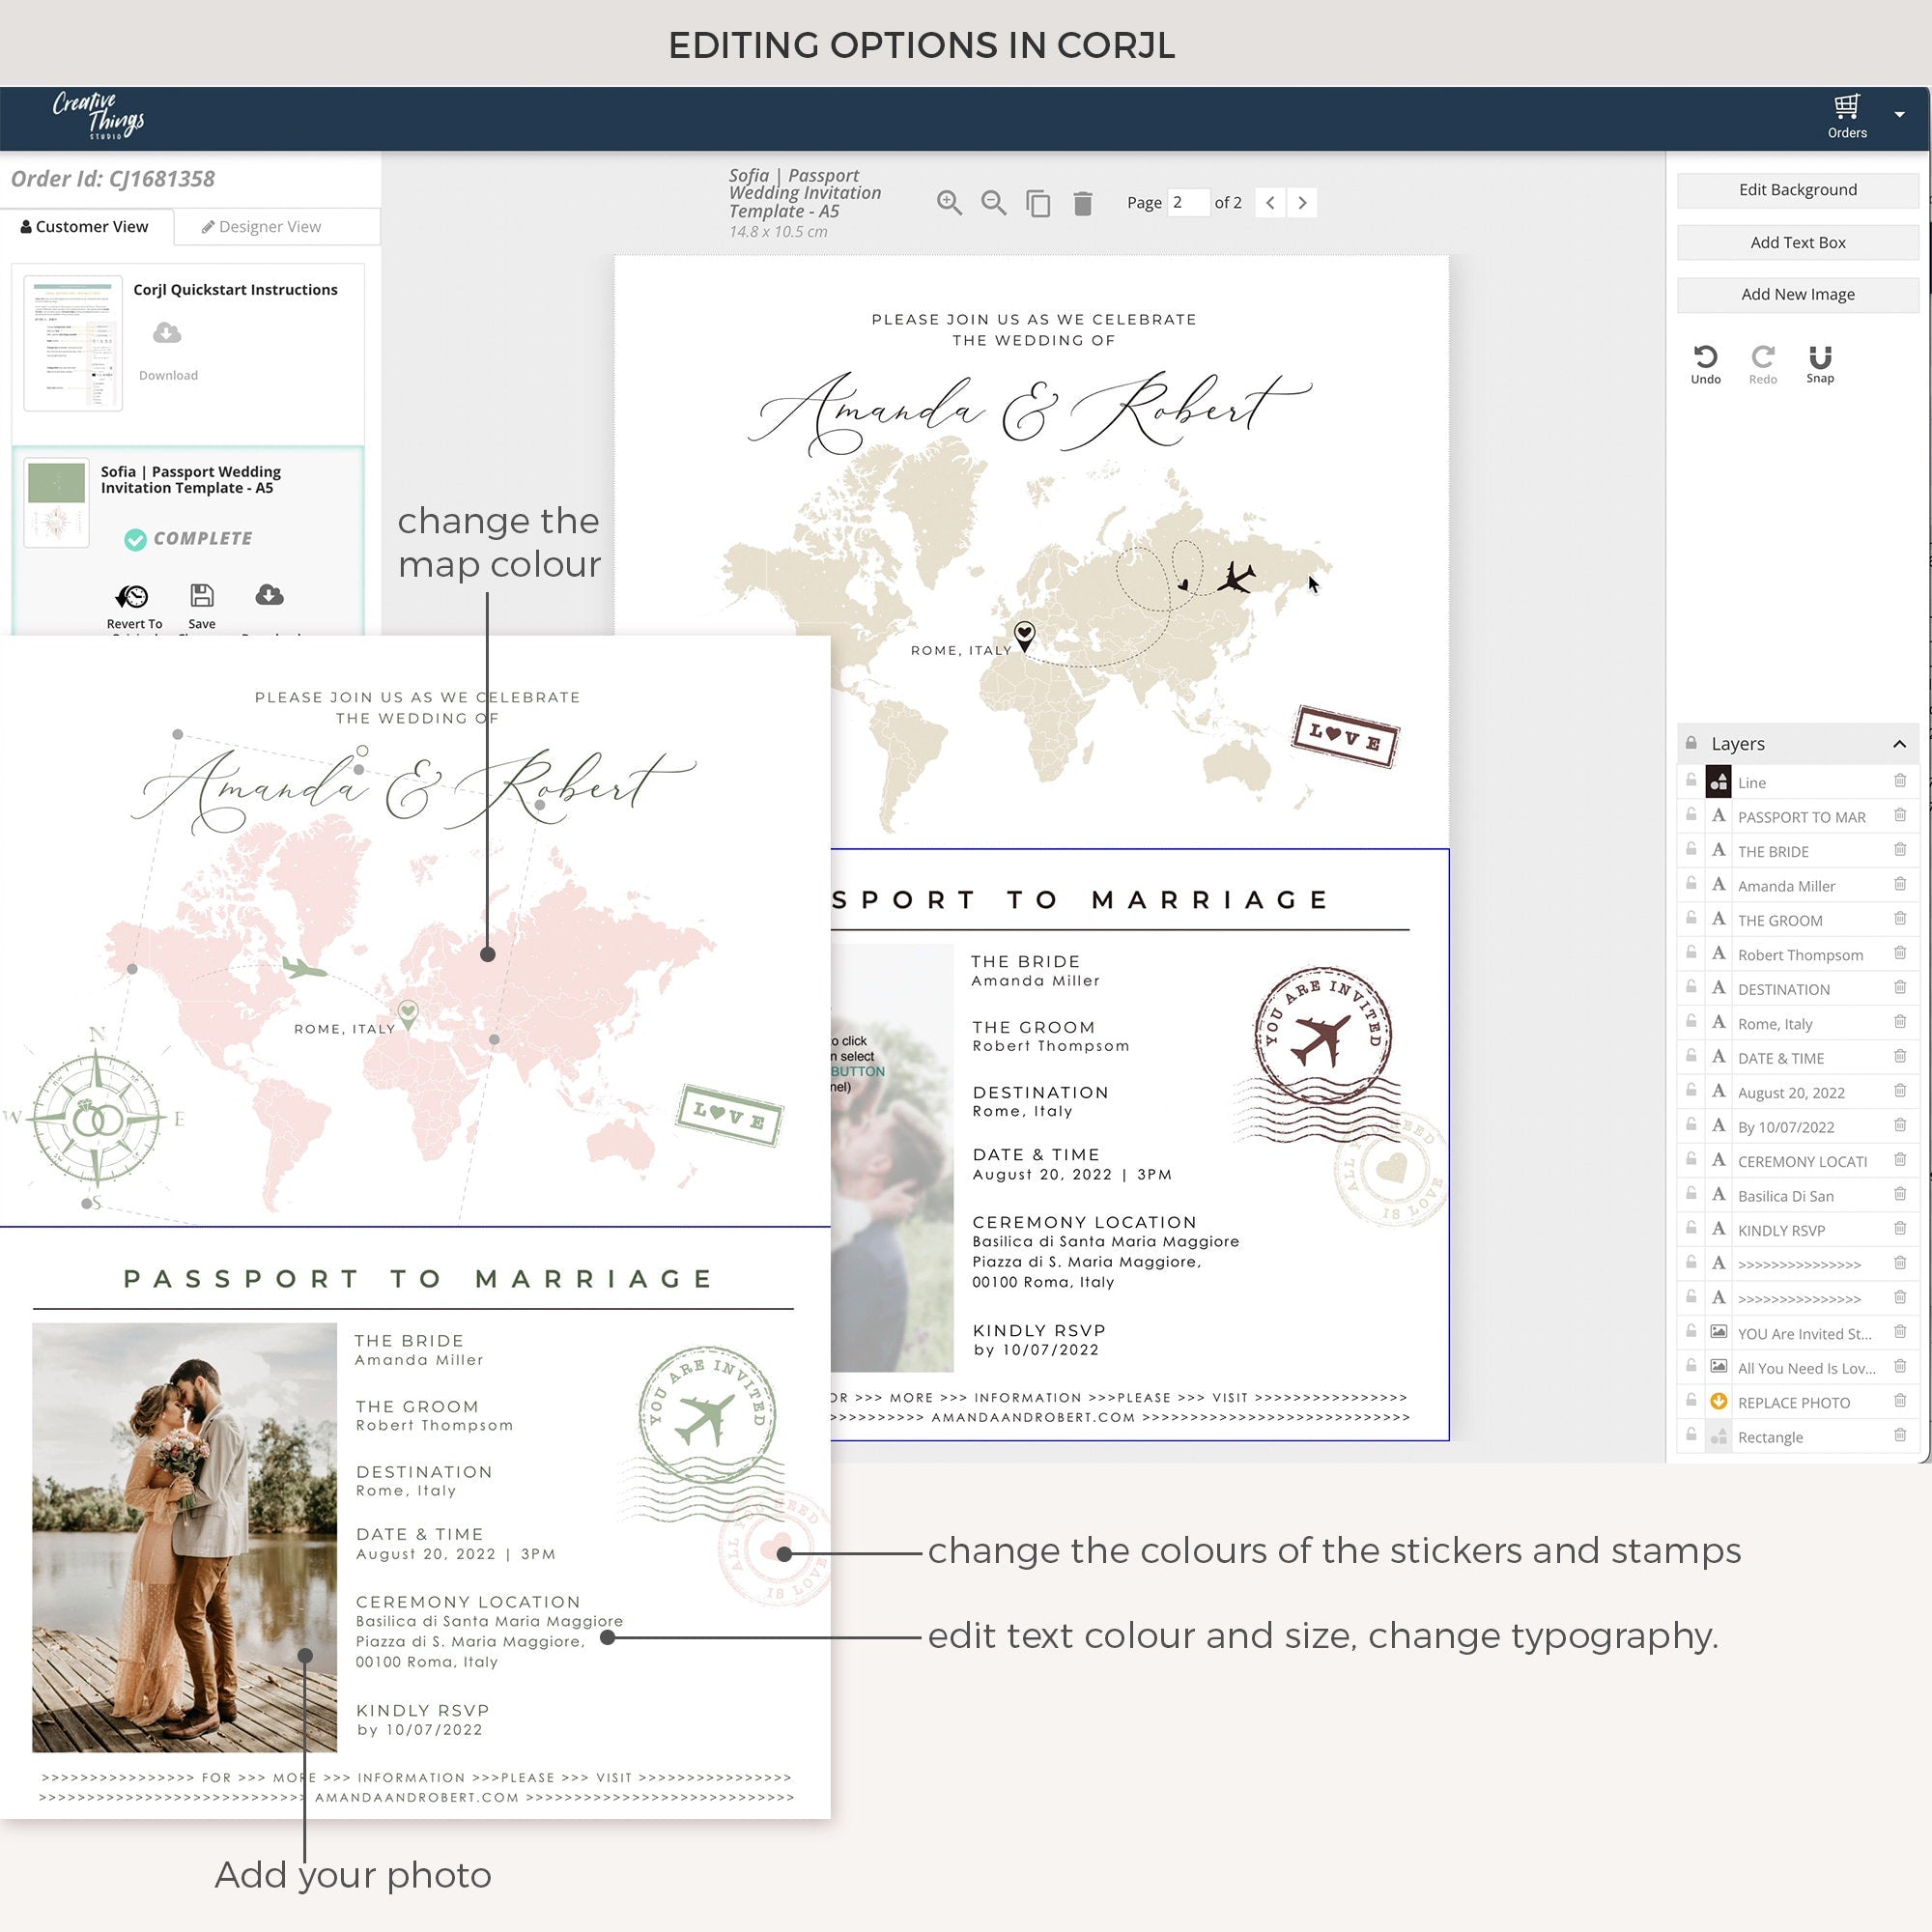Select the Zoom Out tool
The width and height of the screenshot is (1932, 1932).
coord(994,202)
